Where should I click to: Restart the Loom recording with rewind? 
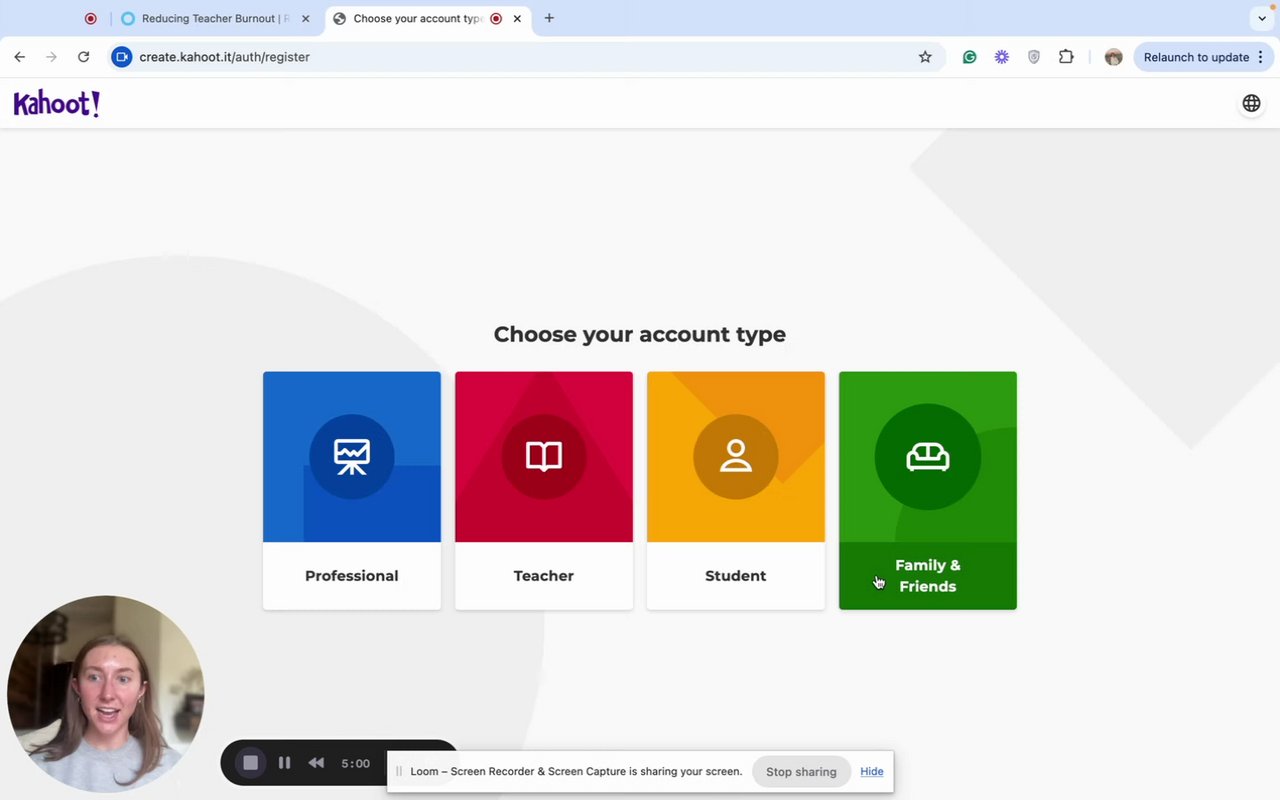(x=316, y=763)
